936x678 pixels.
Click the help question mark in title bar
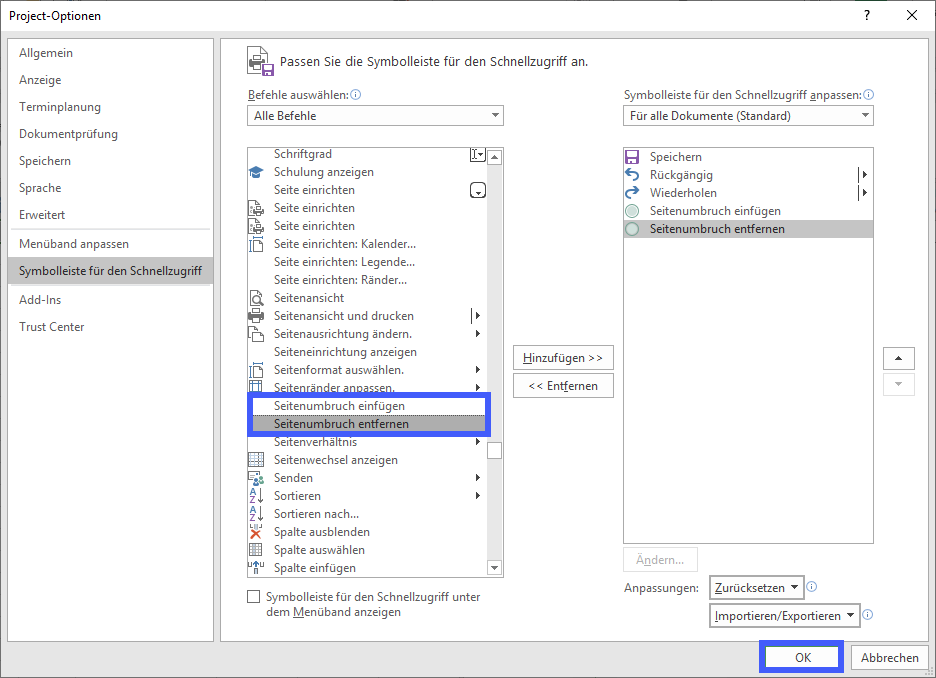click(x=867, y=16)
